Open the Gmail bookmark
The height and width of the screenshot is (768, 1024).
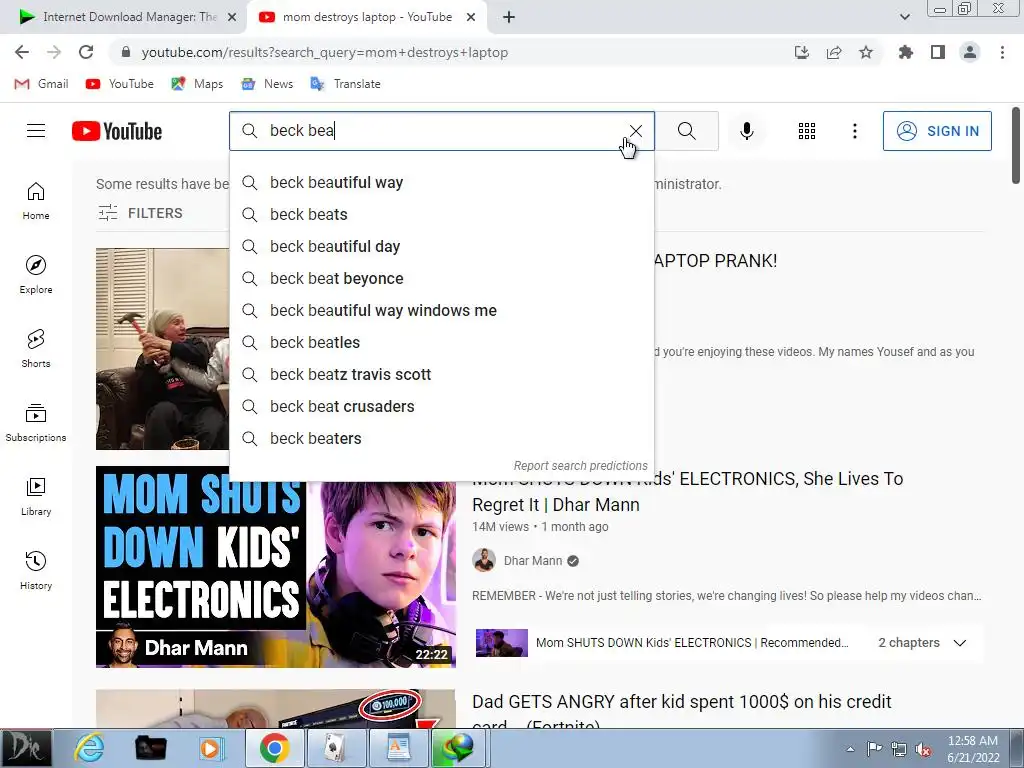(41, 84)
